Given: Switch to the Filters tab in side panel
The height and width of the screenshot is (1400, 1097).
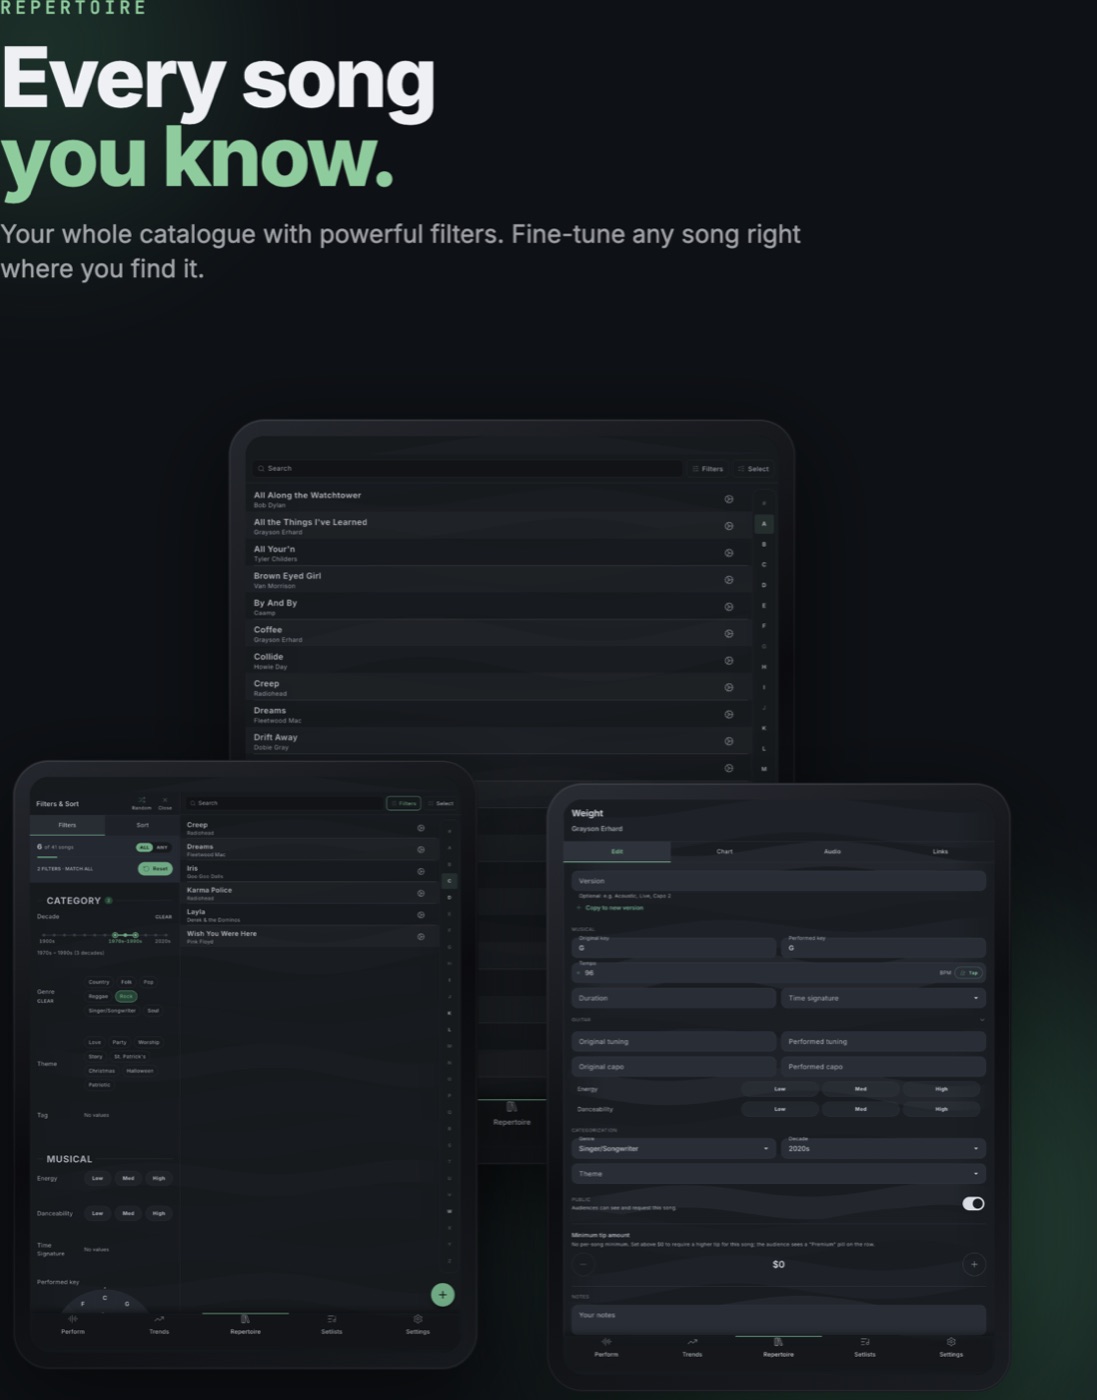Looking at the screenshot, I should [x=67, y=825].
